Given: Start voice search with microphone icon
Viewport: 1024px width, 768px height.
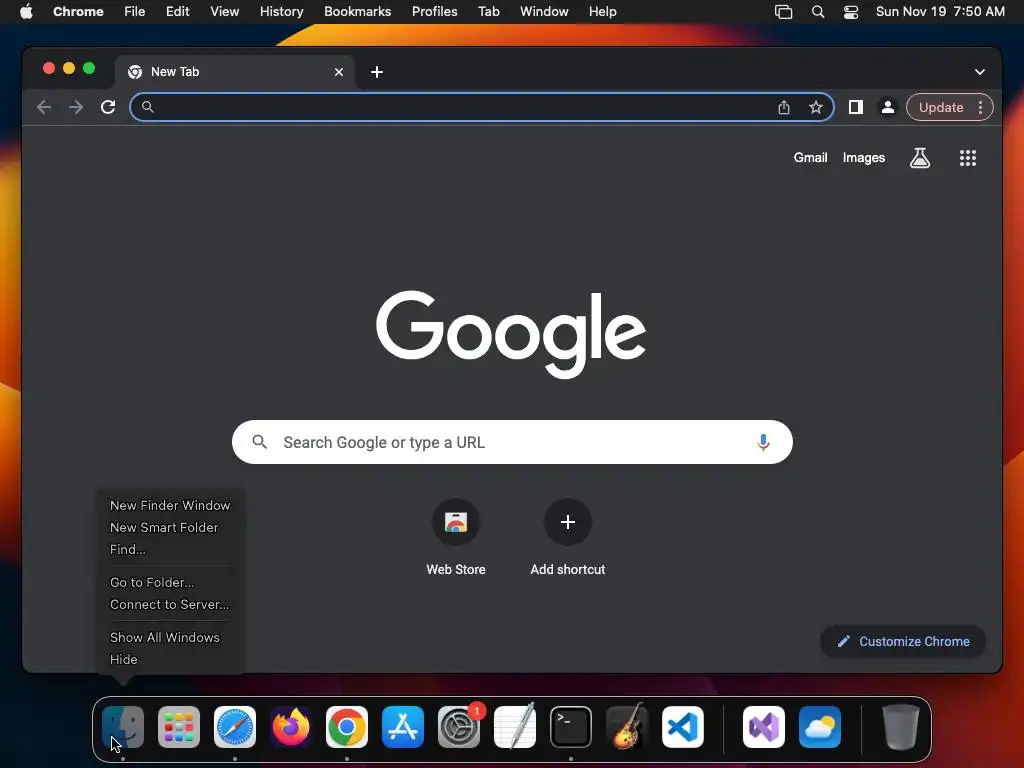Looking at the screenshot, I should [763, 442].
